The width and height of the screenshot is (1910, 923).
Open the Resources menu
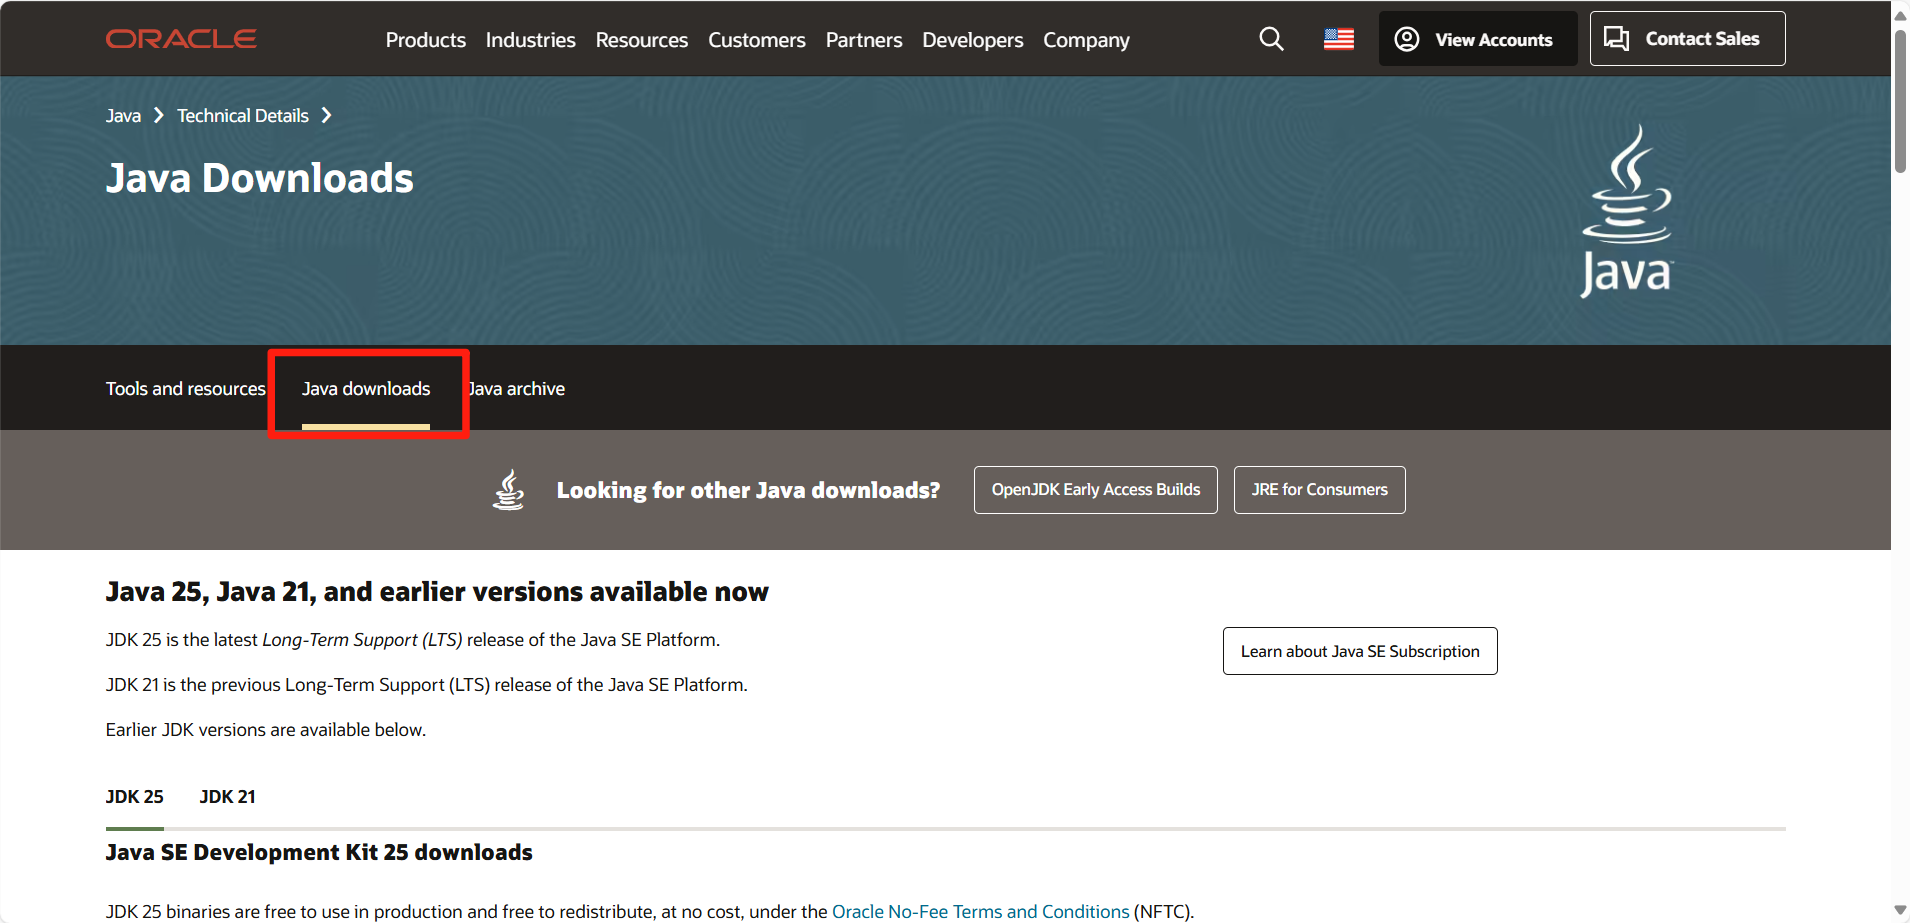click(x=642, y=40)
